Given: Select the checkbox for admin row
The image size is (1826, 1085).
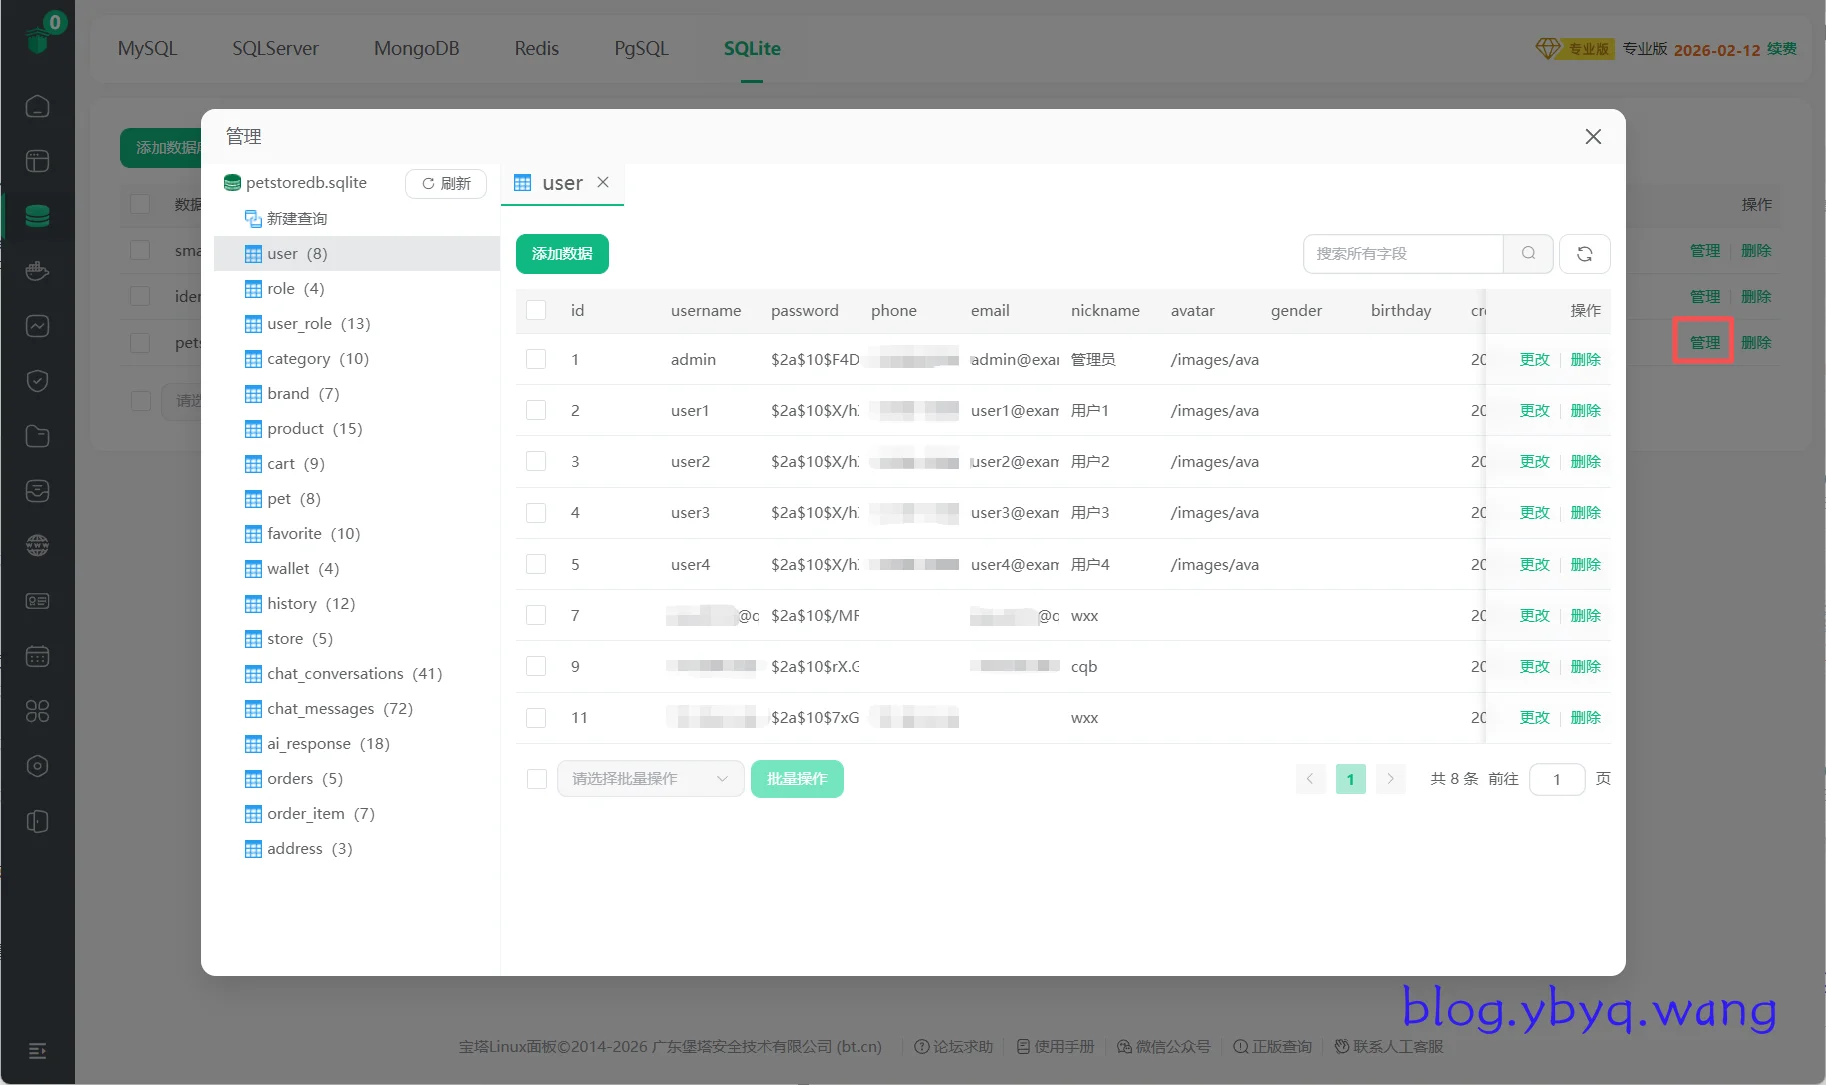Looking at the screenshot, I should (536, 359).
